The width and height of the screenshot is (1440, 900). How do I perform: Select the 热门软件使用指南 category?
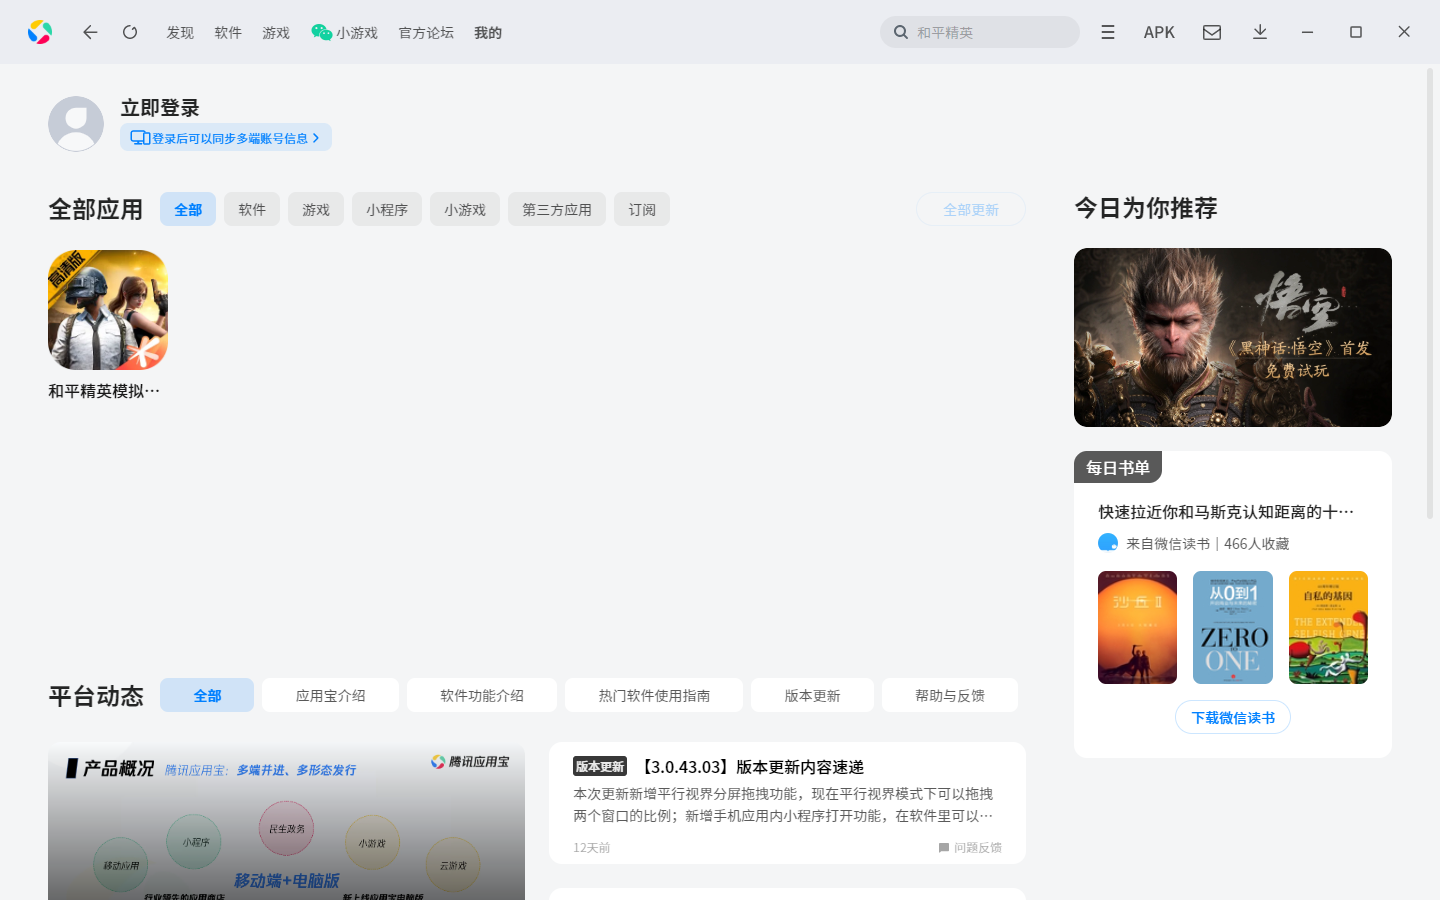click(x=654, y=695)
